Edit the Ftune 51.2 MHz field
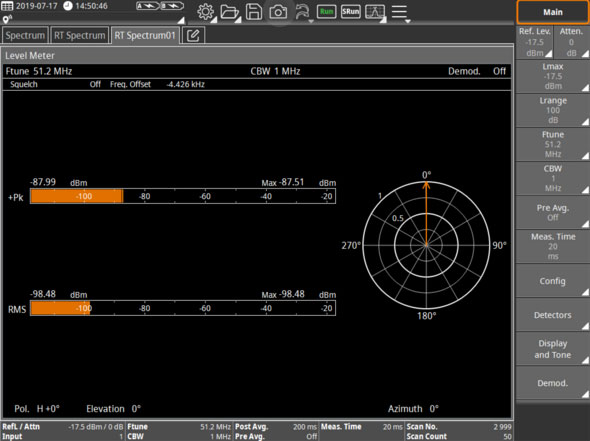 (x=552, y=144)
